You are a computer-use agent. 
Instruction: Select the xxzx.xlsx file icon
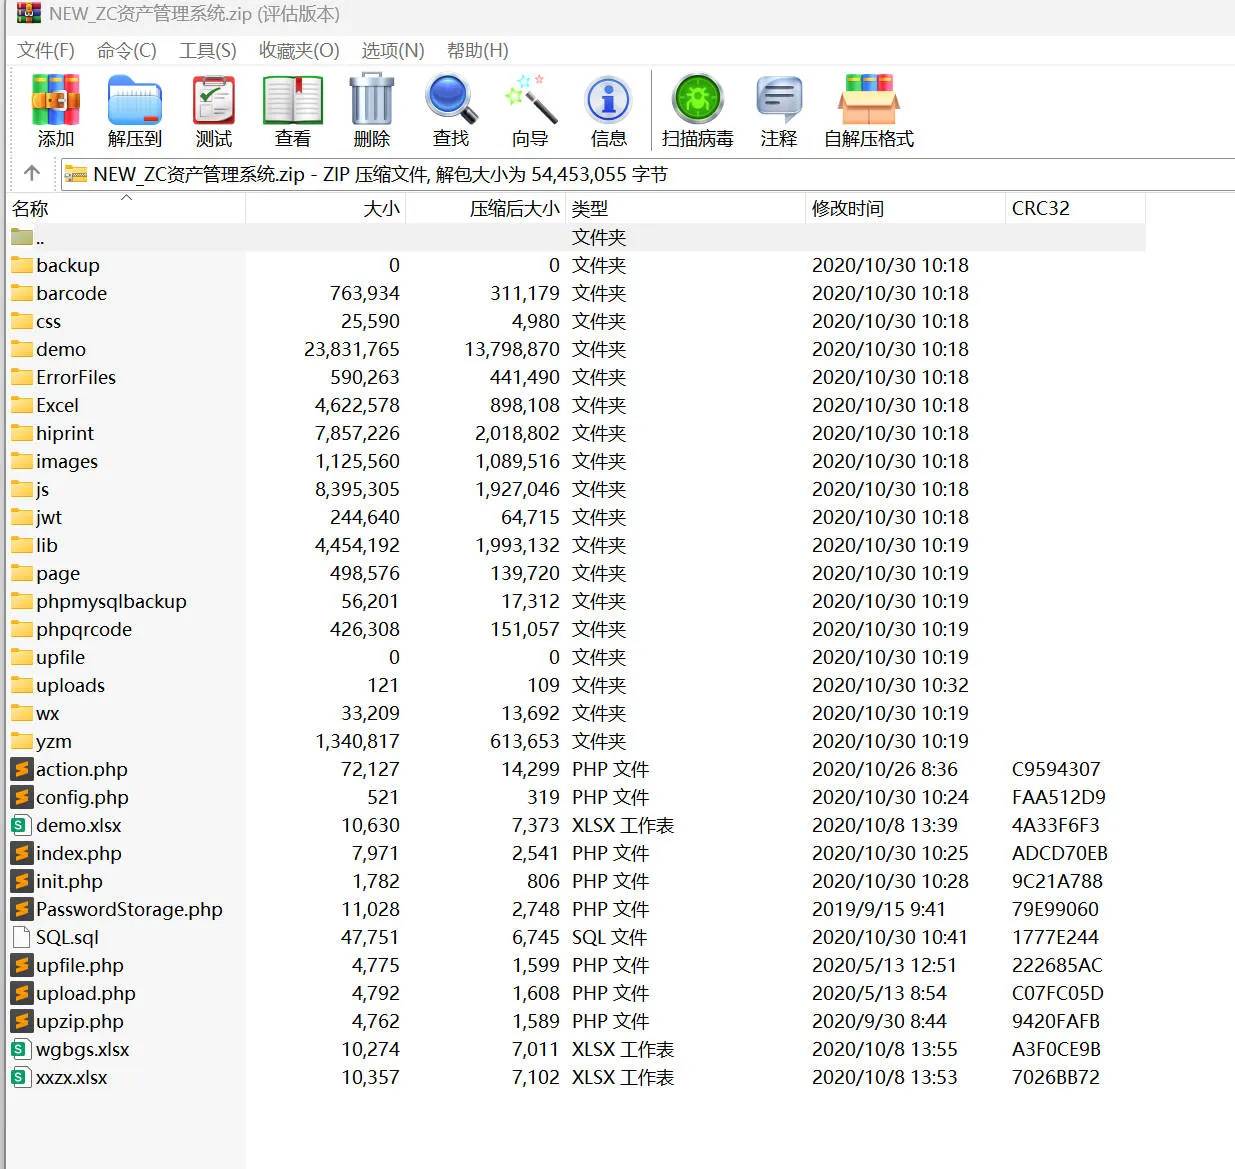[21, 1077]
